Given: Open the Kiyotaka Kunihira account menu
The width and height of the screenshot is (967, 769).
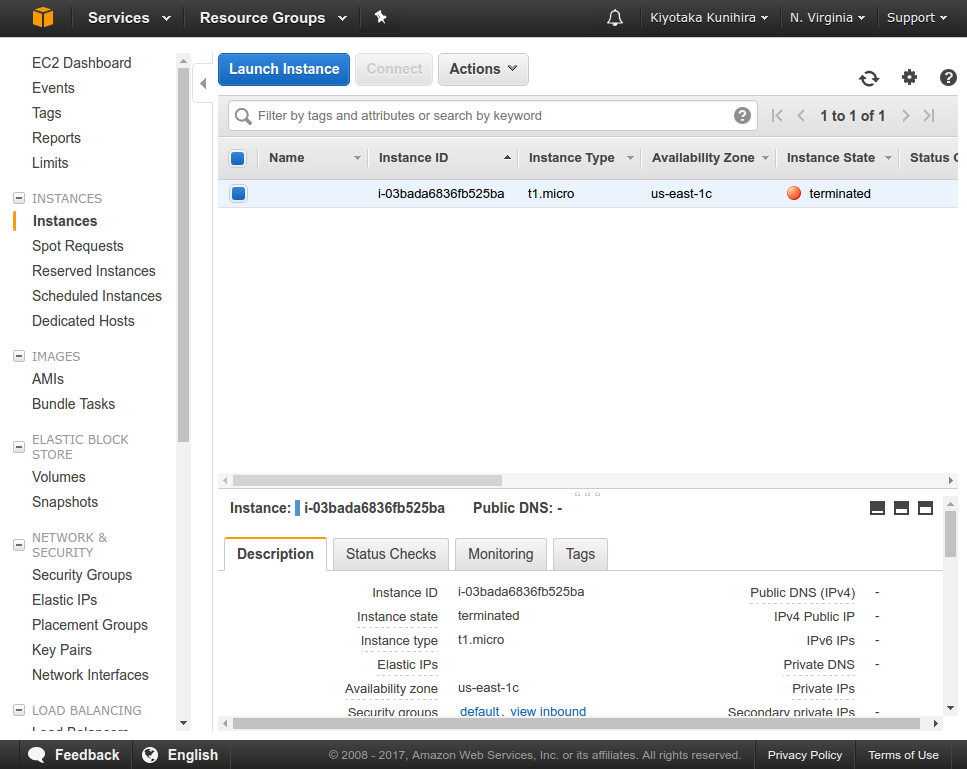Looking at the screenshot, I should pyautogui.click(x=709, y=18).
